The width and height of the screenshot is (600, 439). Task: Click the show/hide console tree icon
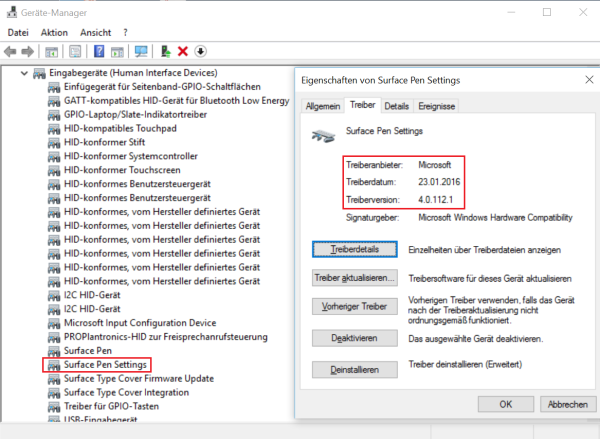51,51
